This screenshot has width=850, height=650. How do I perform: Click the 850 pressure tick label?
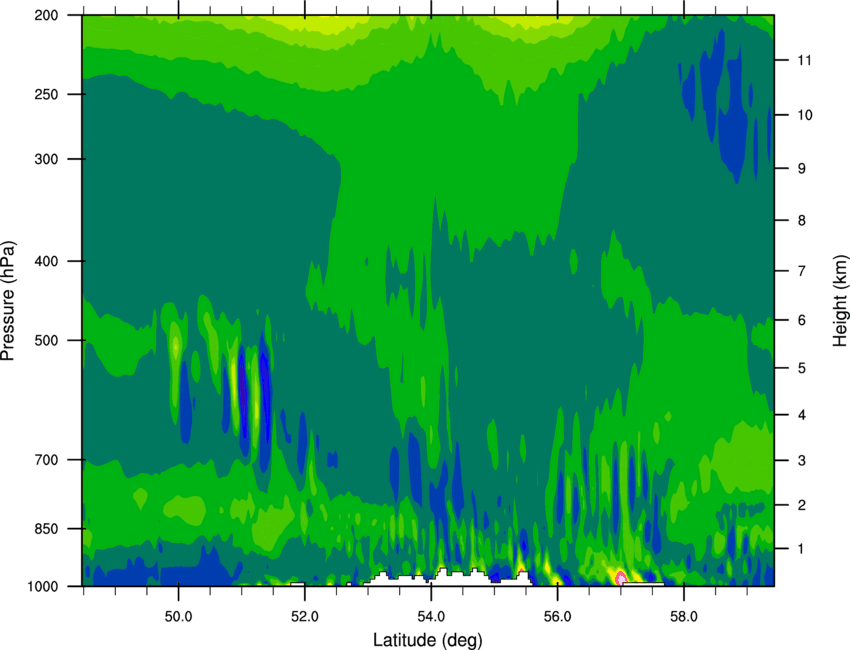point(46,529)
